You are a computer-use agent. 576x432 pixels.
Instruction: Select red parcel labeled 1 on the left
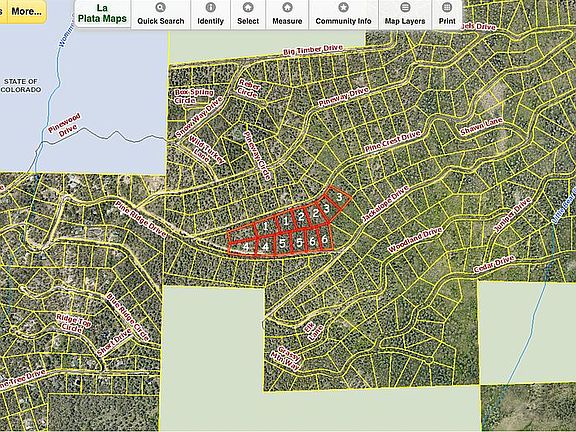click(x=265, y=226)
